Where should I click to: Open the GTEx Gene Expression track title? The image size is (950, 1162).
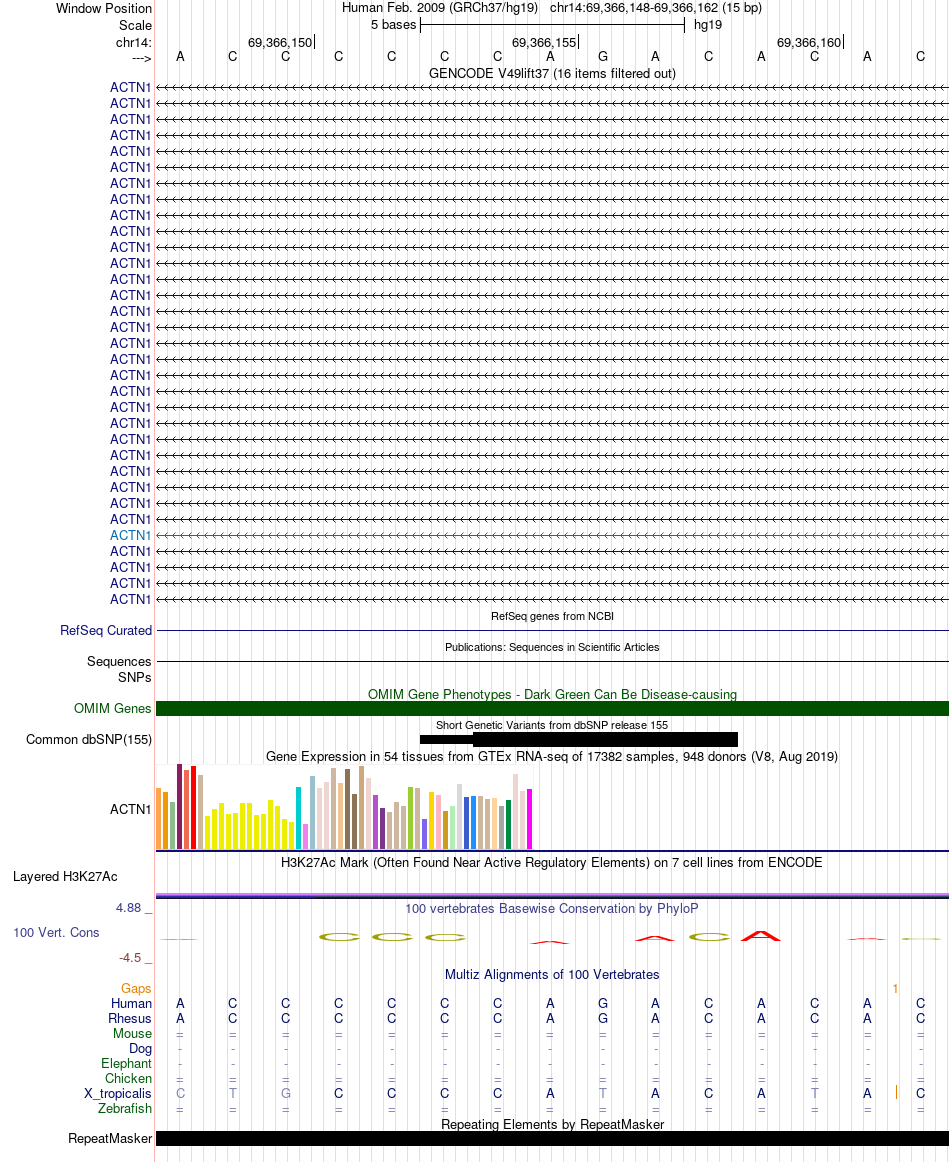click(552, 757)
